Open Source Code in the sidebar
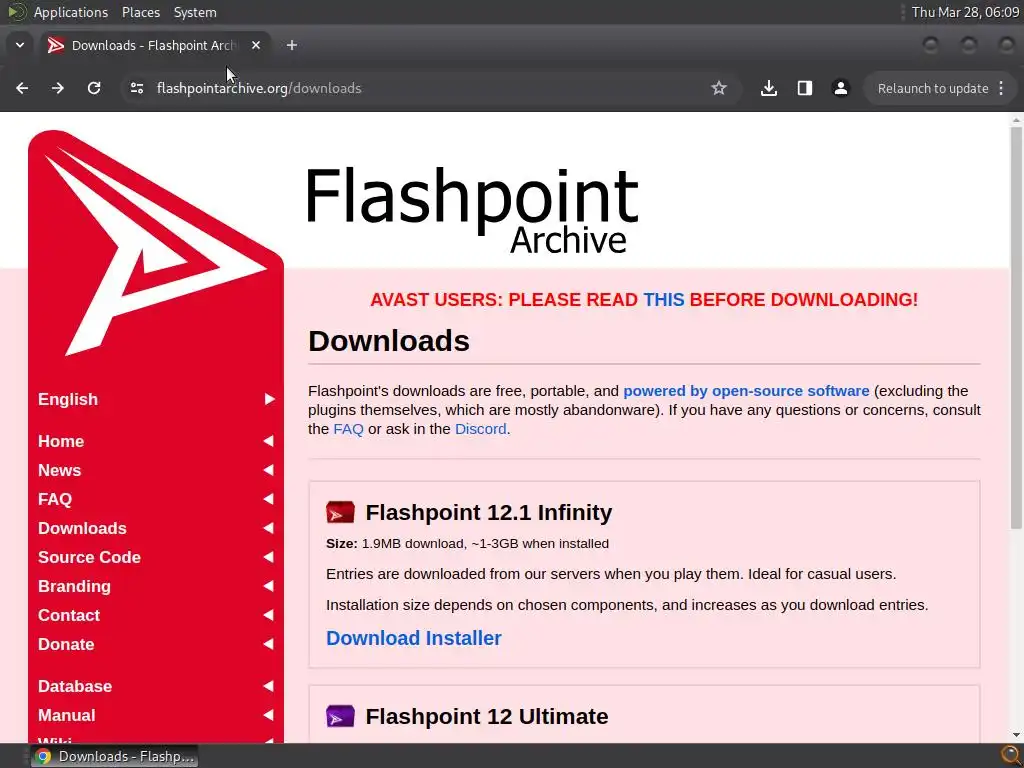Image resolution: width=1024 pixels, height=768 pixels. 89,557
